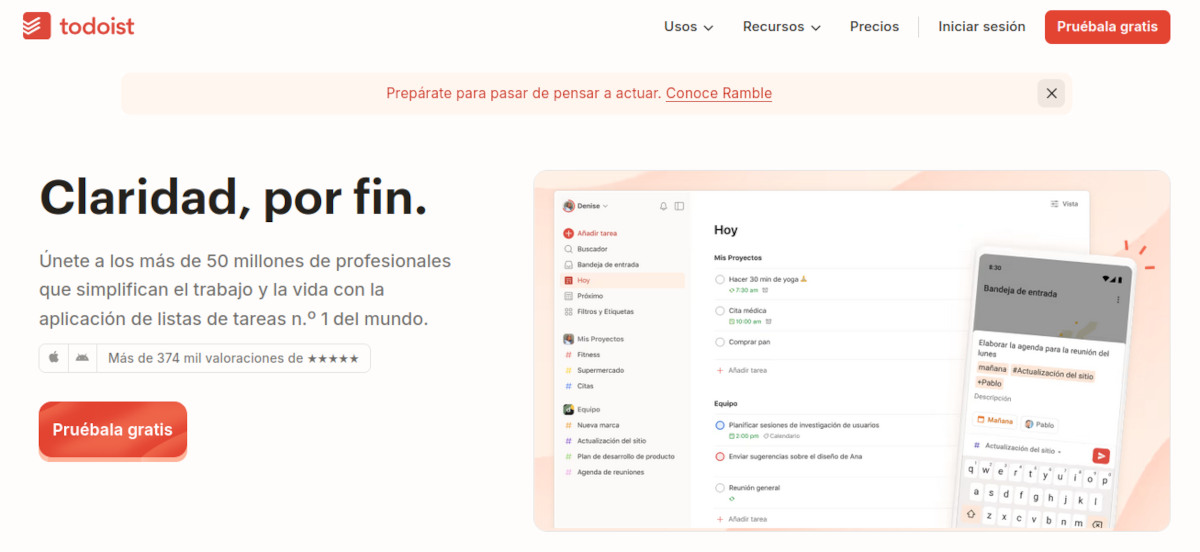Screen dimensions: 1200x552
Task: Tap the backspace key on phone keyboard
Action: click(1097, 524)
